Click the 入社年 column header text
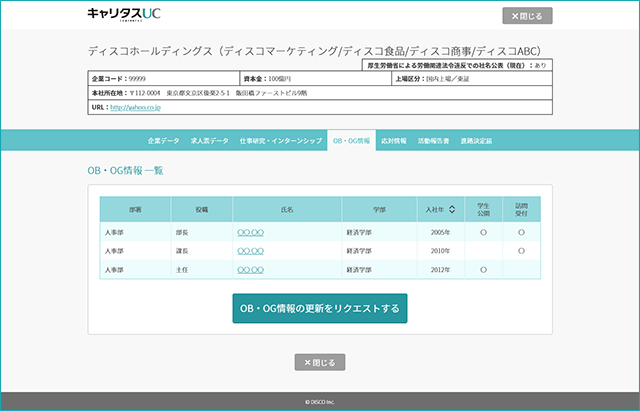Viewport: 640px width, 411px height. tap(434, 209)
